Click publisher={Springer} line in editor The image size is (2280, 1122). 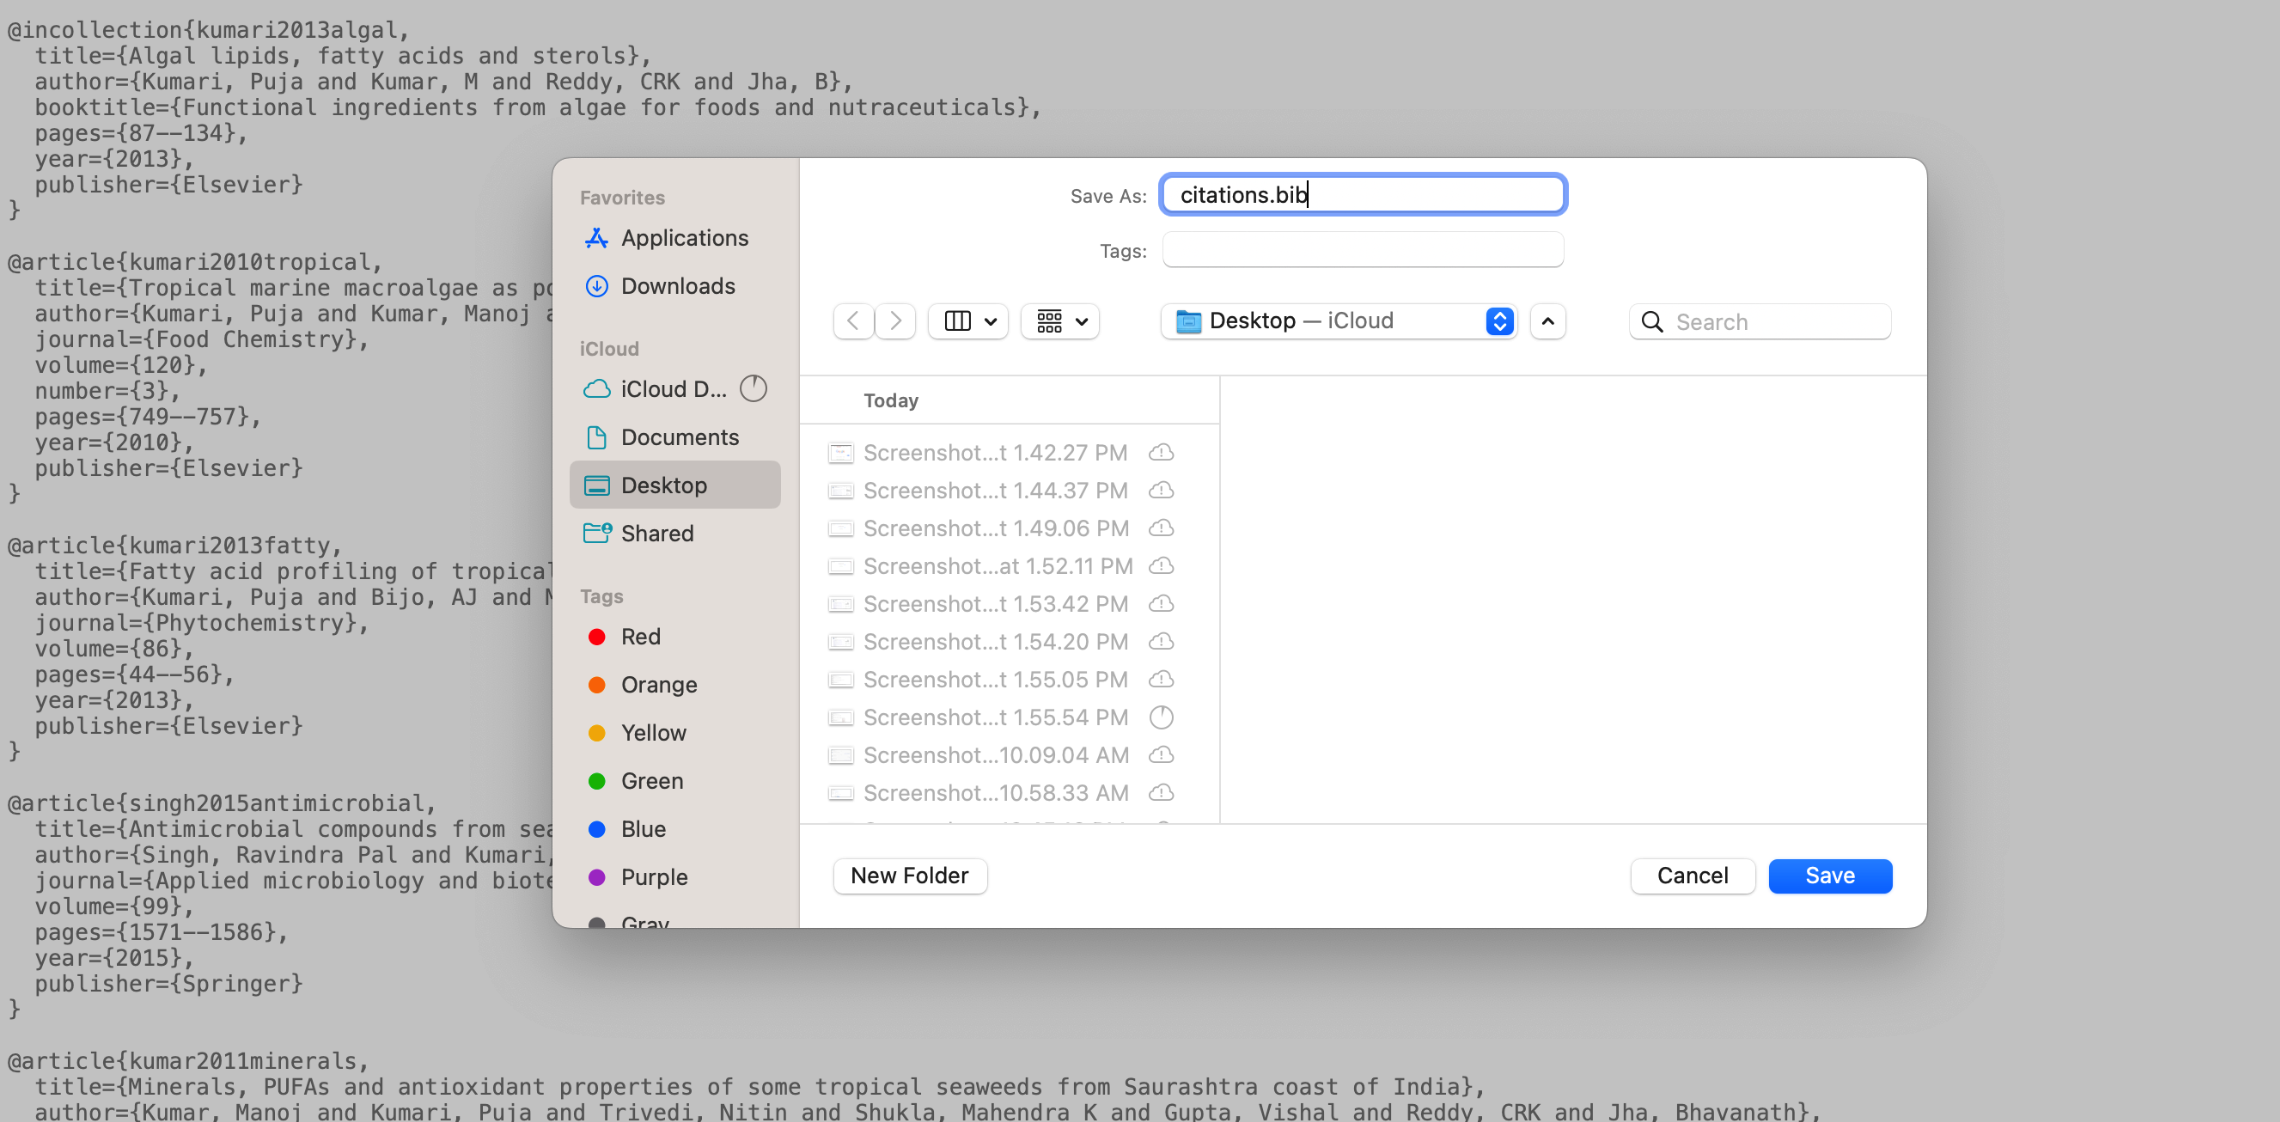pyautogui.click(x=168, y=984)
